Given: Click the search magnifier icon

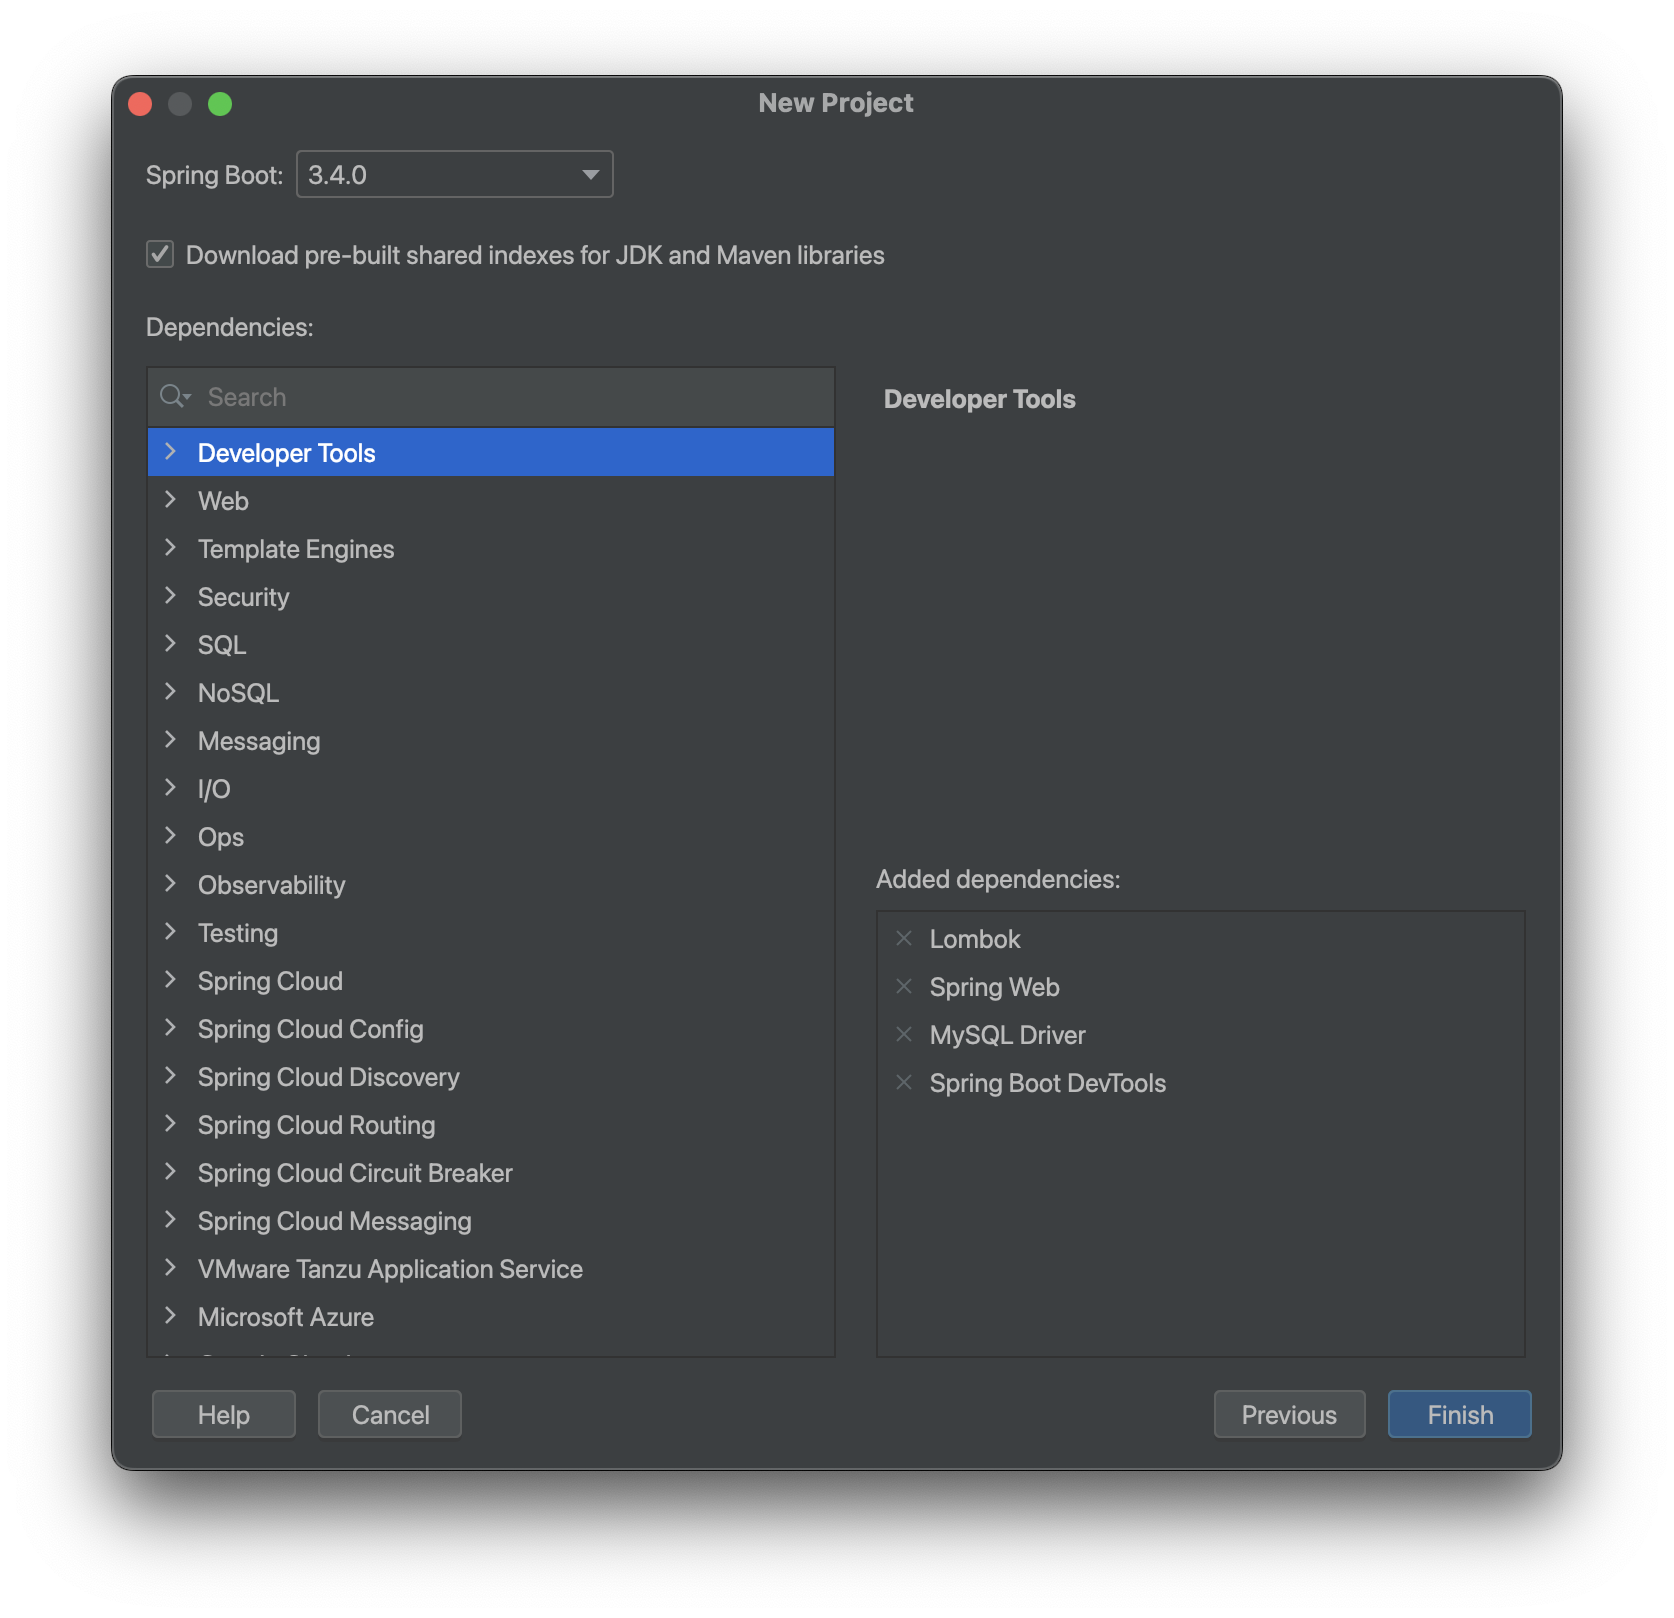Looking at the screenshot, I should coord(174,396).
